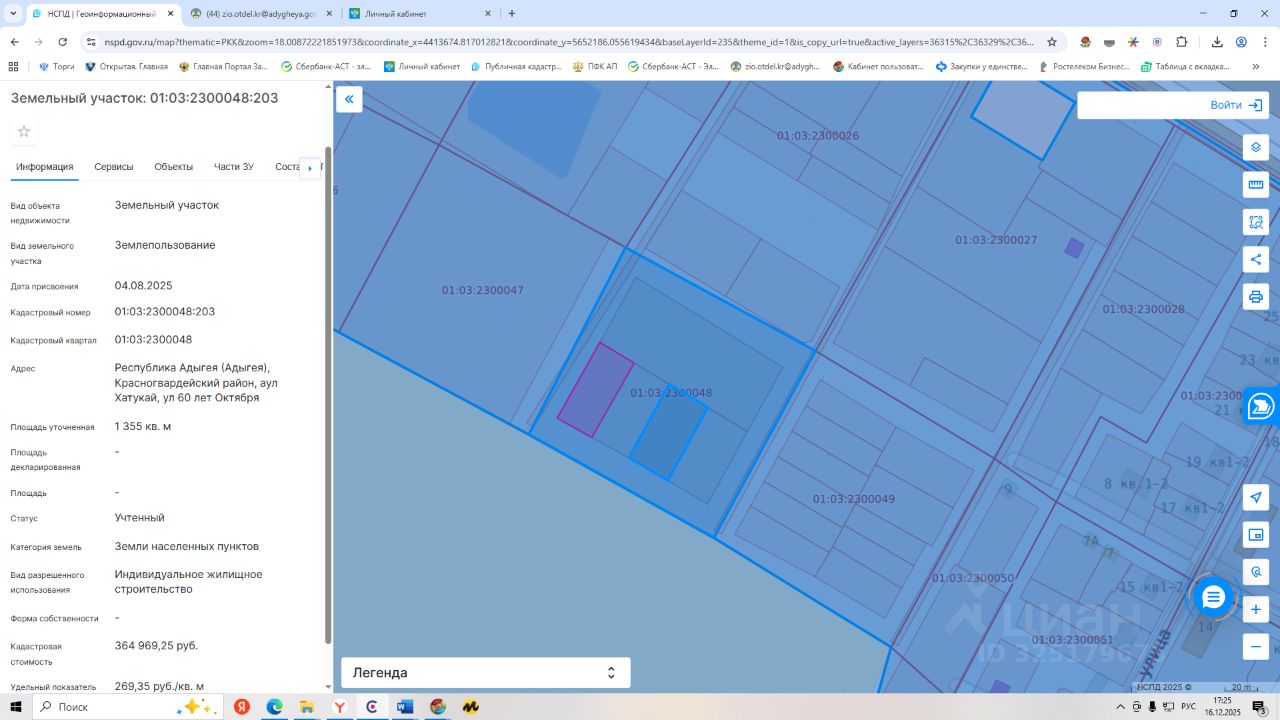Switch to the Информация tab

click(x=45, y=167)
